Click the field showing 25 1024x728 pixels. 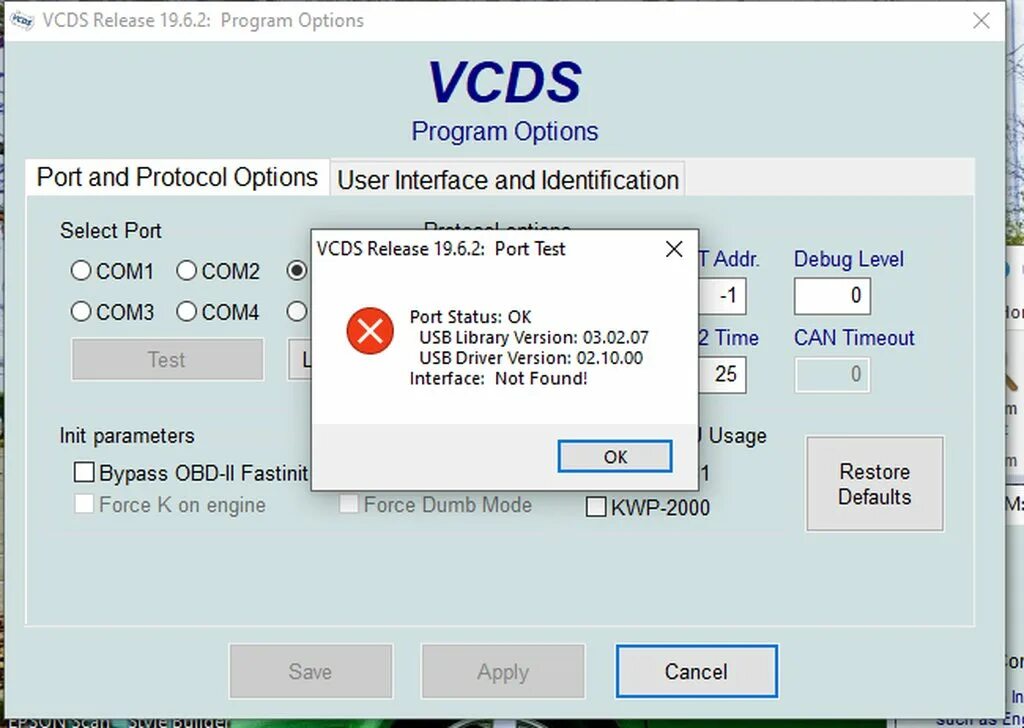pos(722,374)
